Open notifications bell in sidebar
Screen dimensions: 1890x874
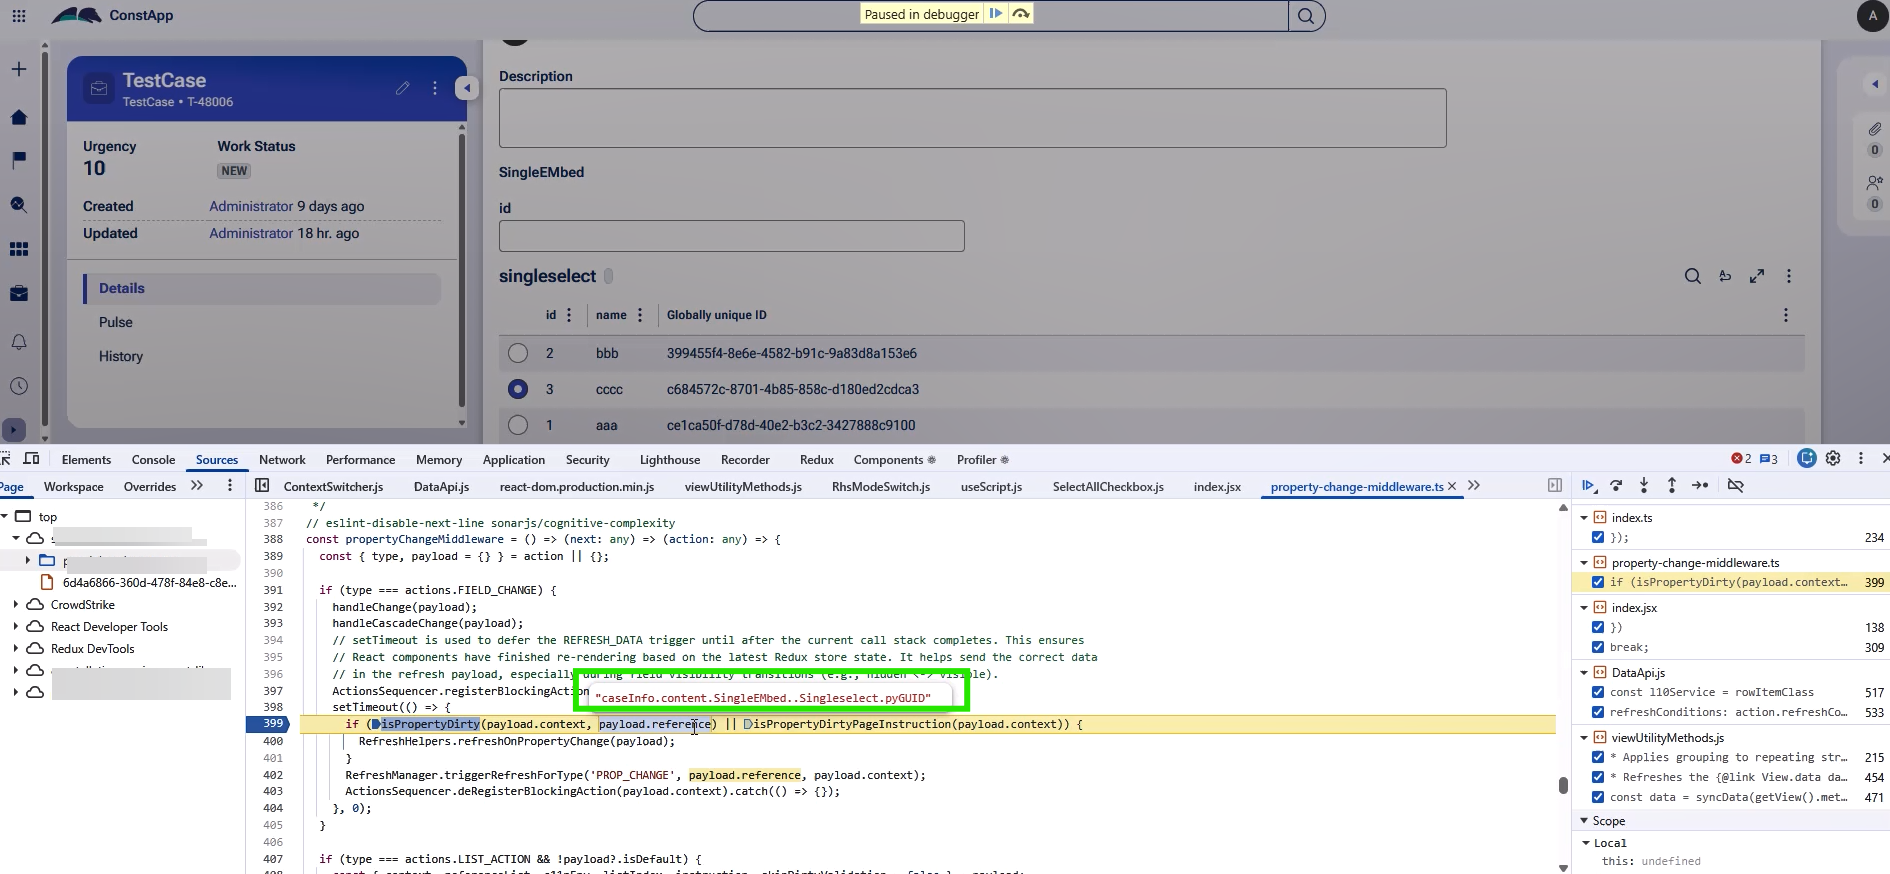[x=18, y=342]
